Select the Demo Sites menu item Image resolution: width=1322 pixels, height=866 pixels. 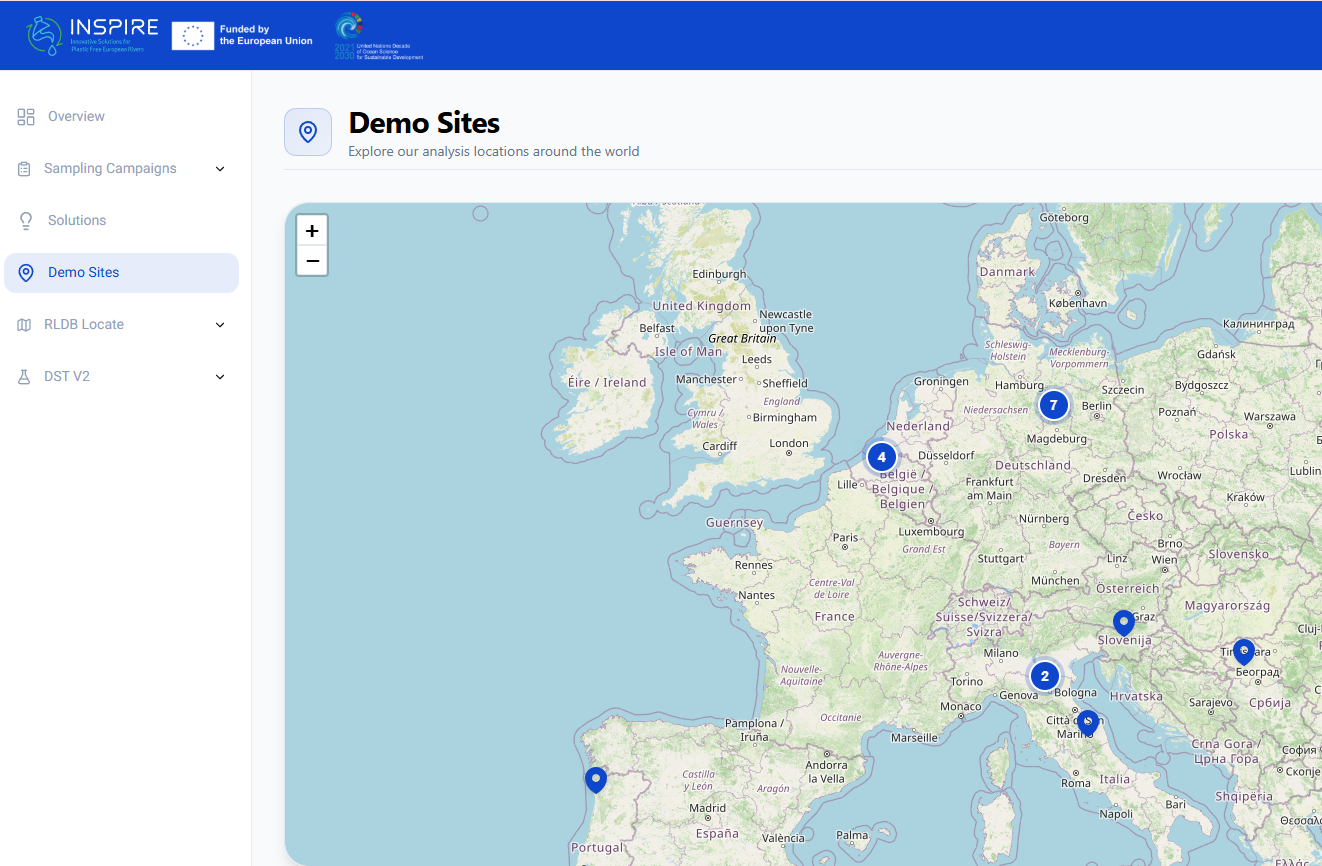point(121,273)
